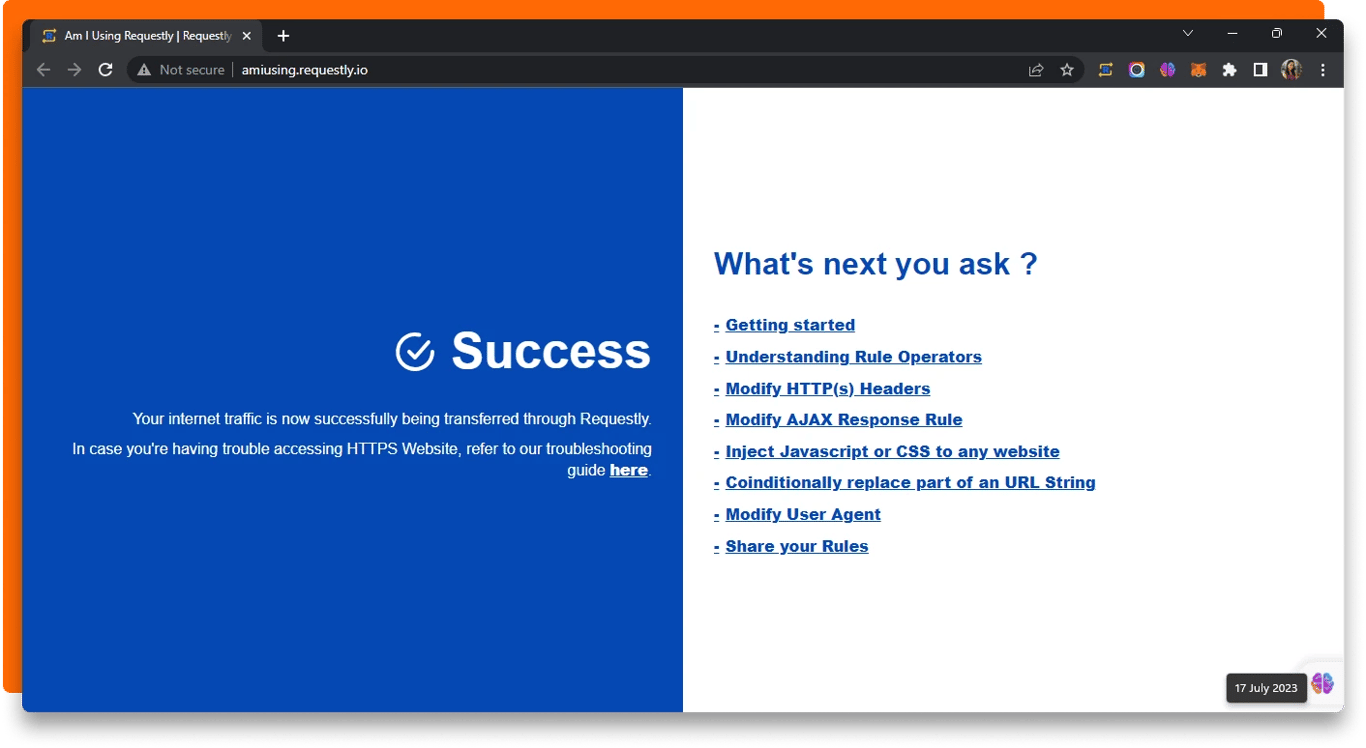Click the 17 July 2023 date badge

[x=1266, y=688]
